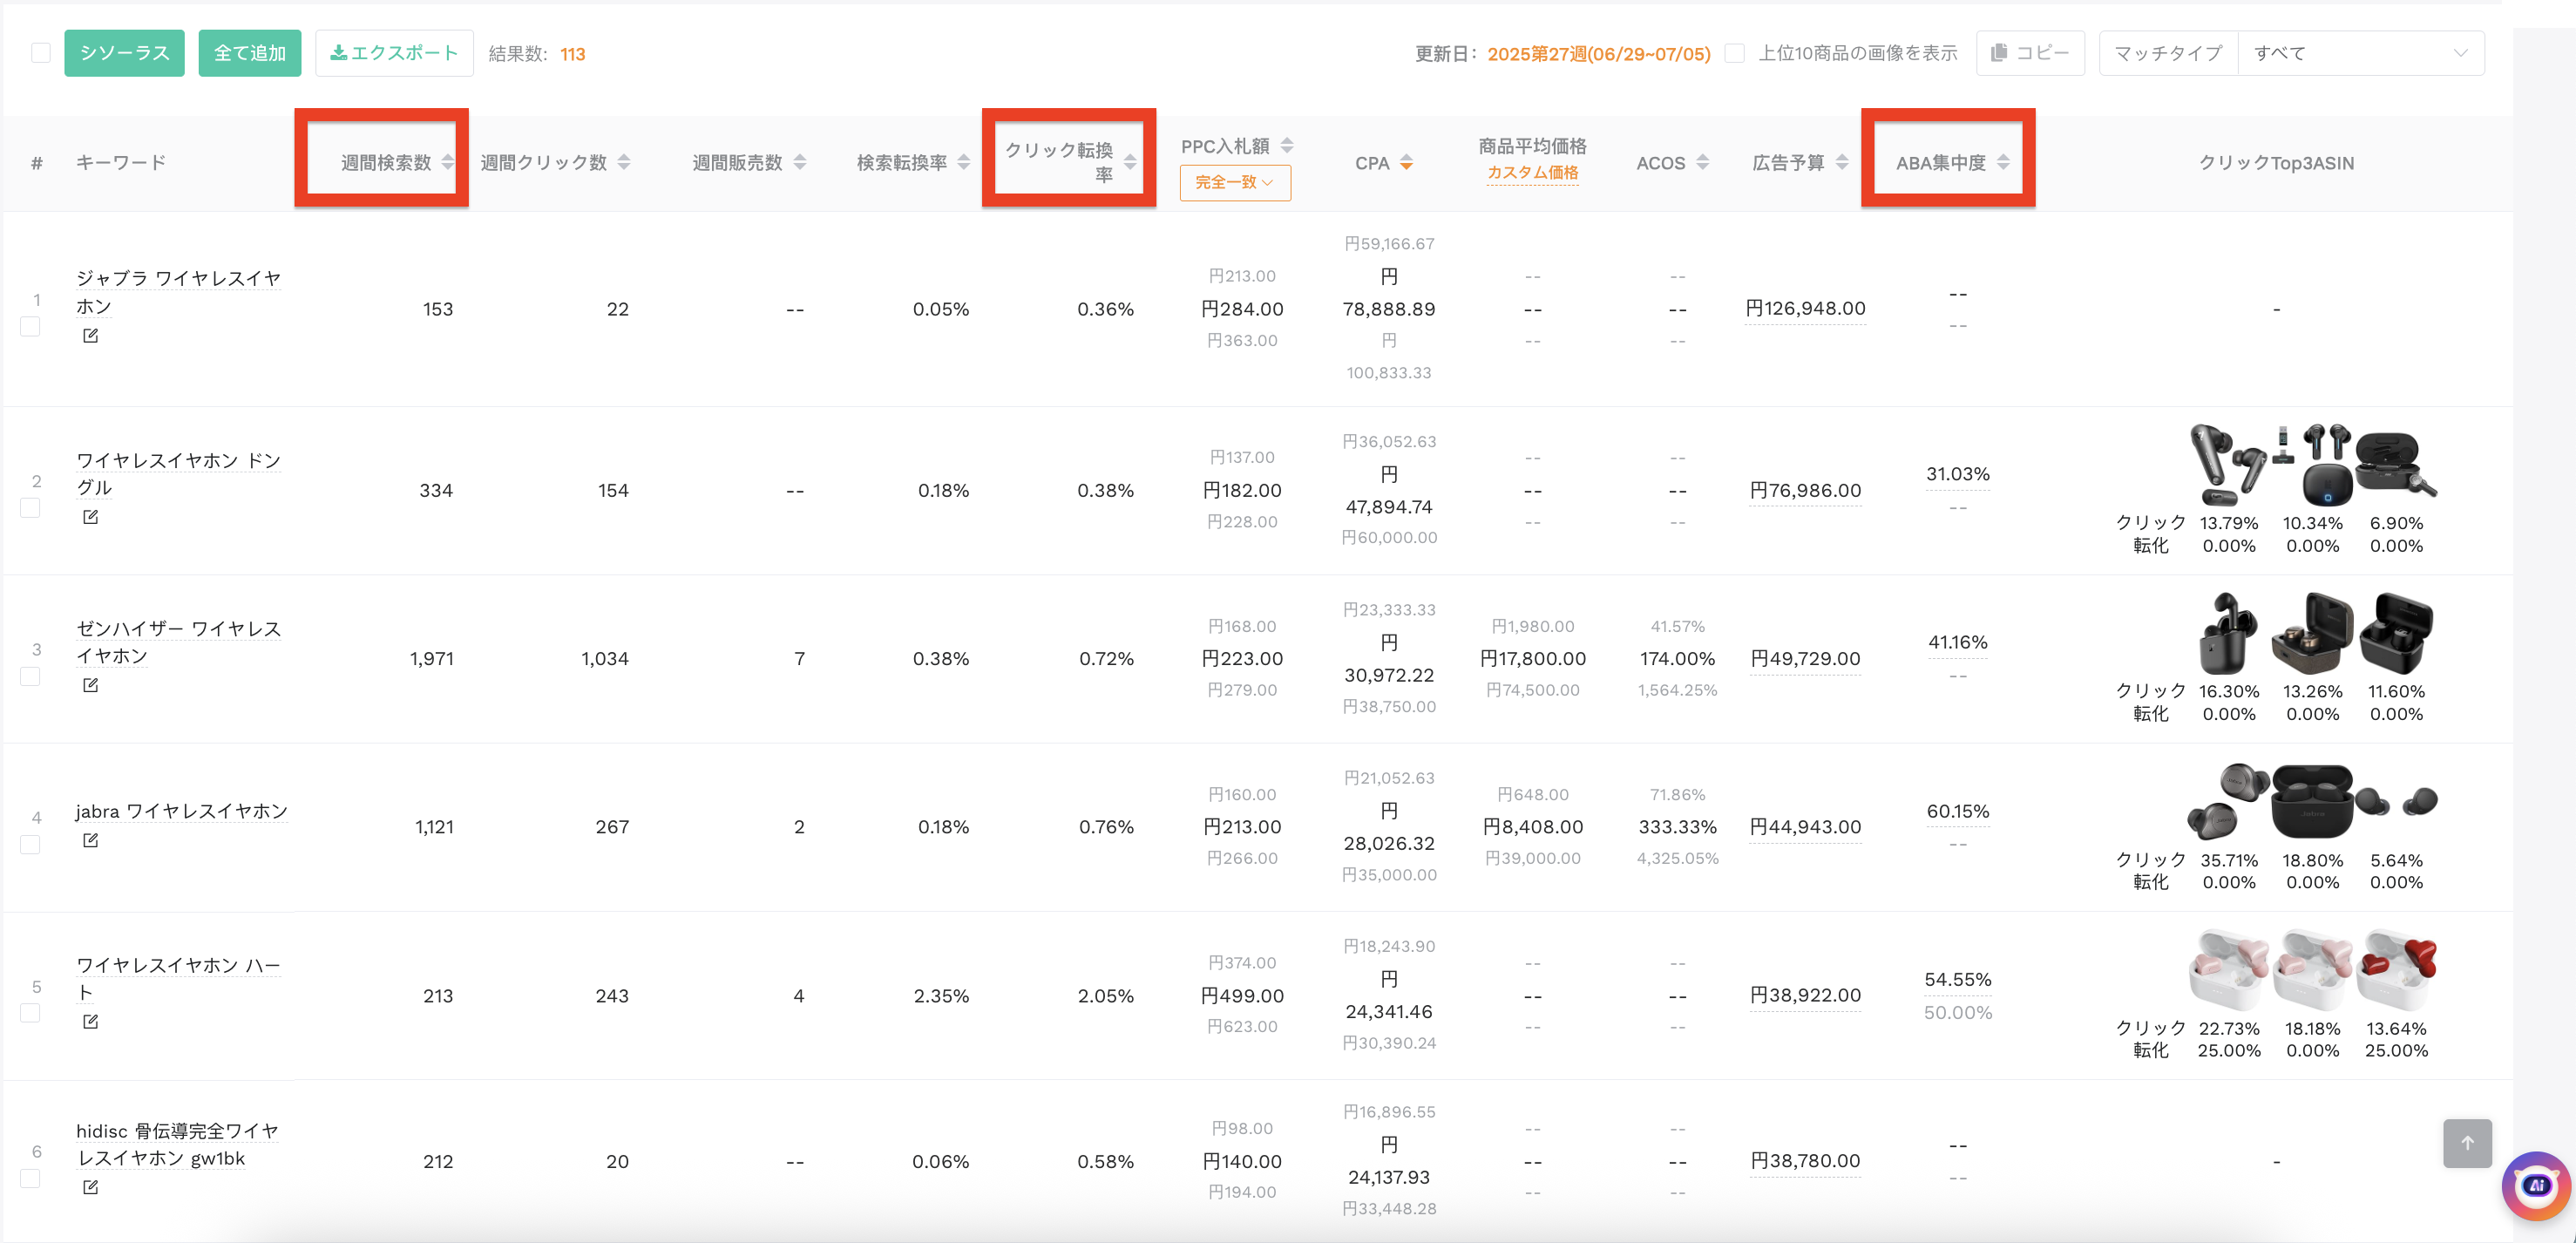The height and width of the screenshot is (1243, 2576).
Task: Sort by 週間クリック数 column arrows
Action: pyautogui.click(x=624, y=162)
